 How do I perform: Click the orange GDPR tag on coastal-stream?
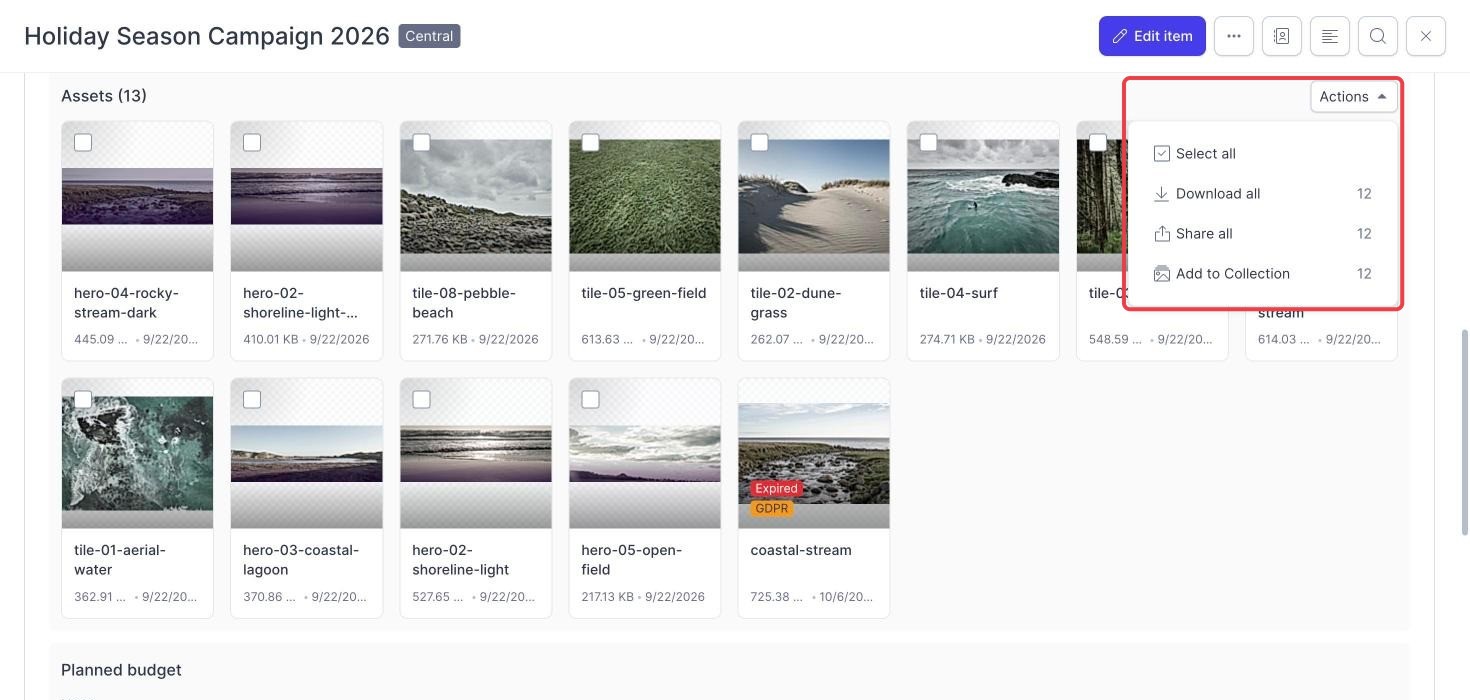[x=772, y=509]
